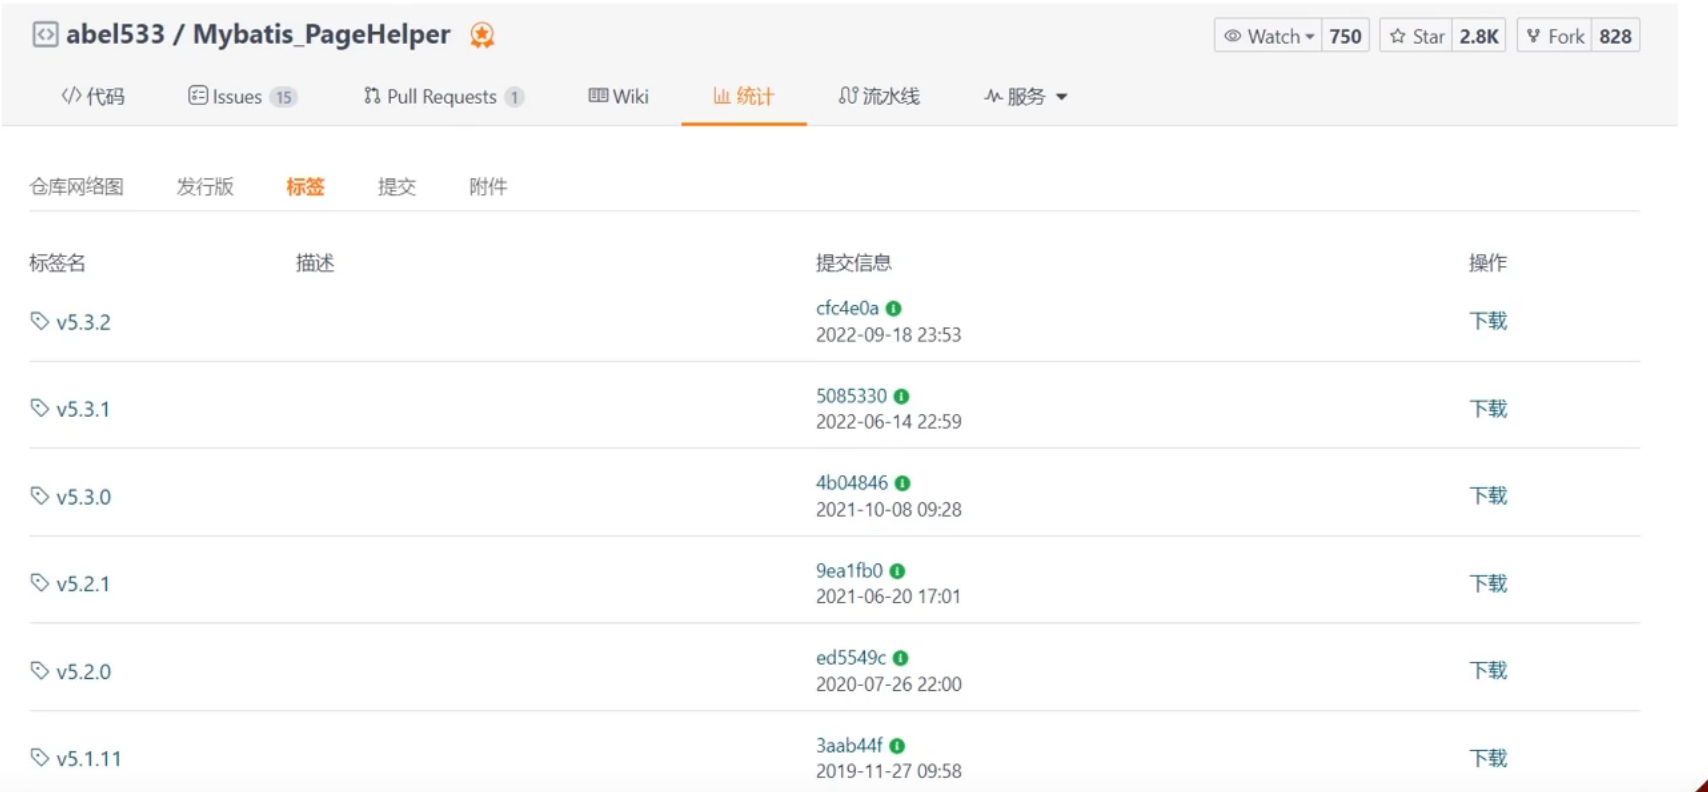Open tag v5.3.1
This screenshot has height=792, width=1708.
click(83, 409)
